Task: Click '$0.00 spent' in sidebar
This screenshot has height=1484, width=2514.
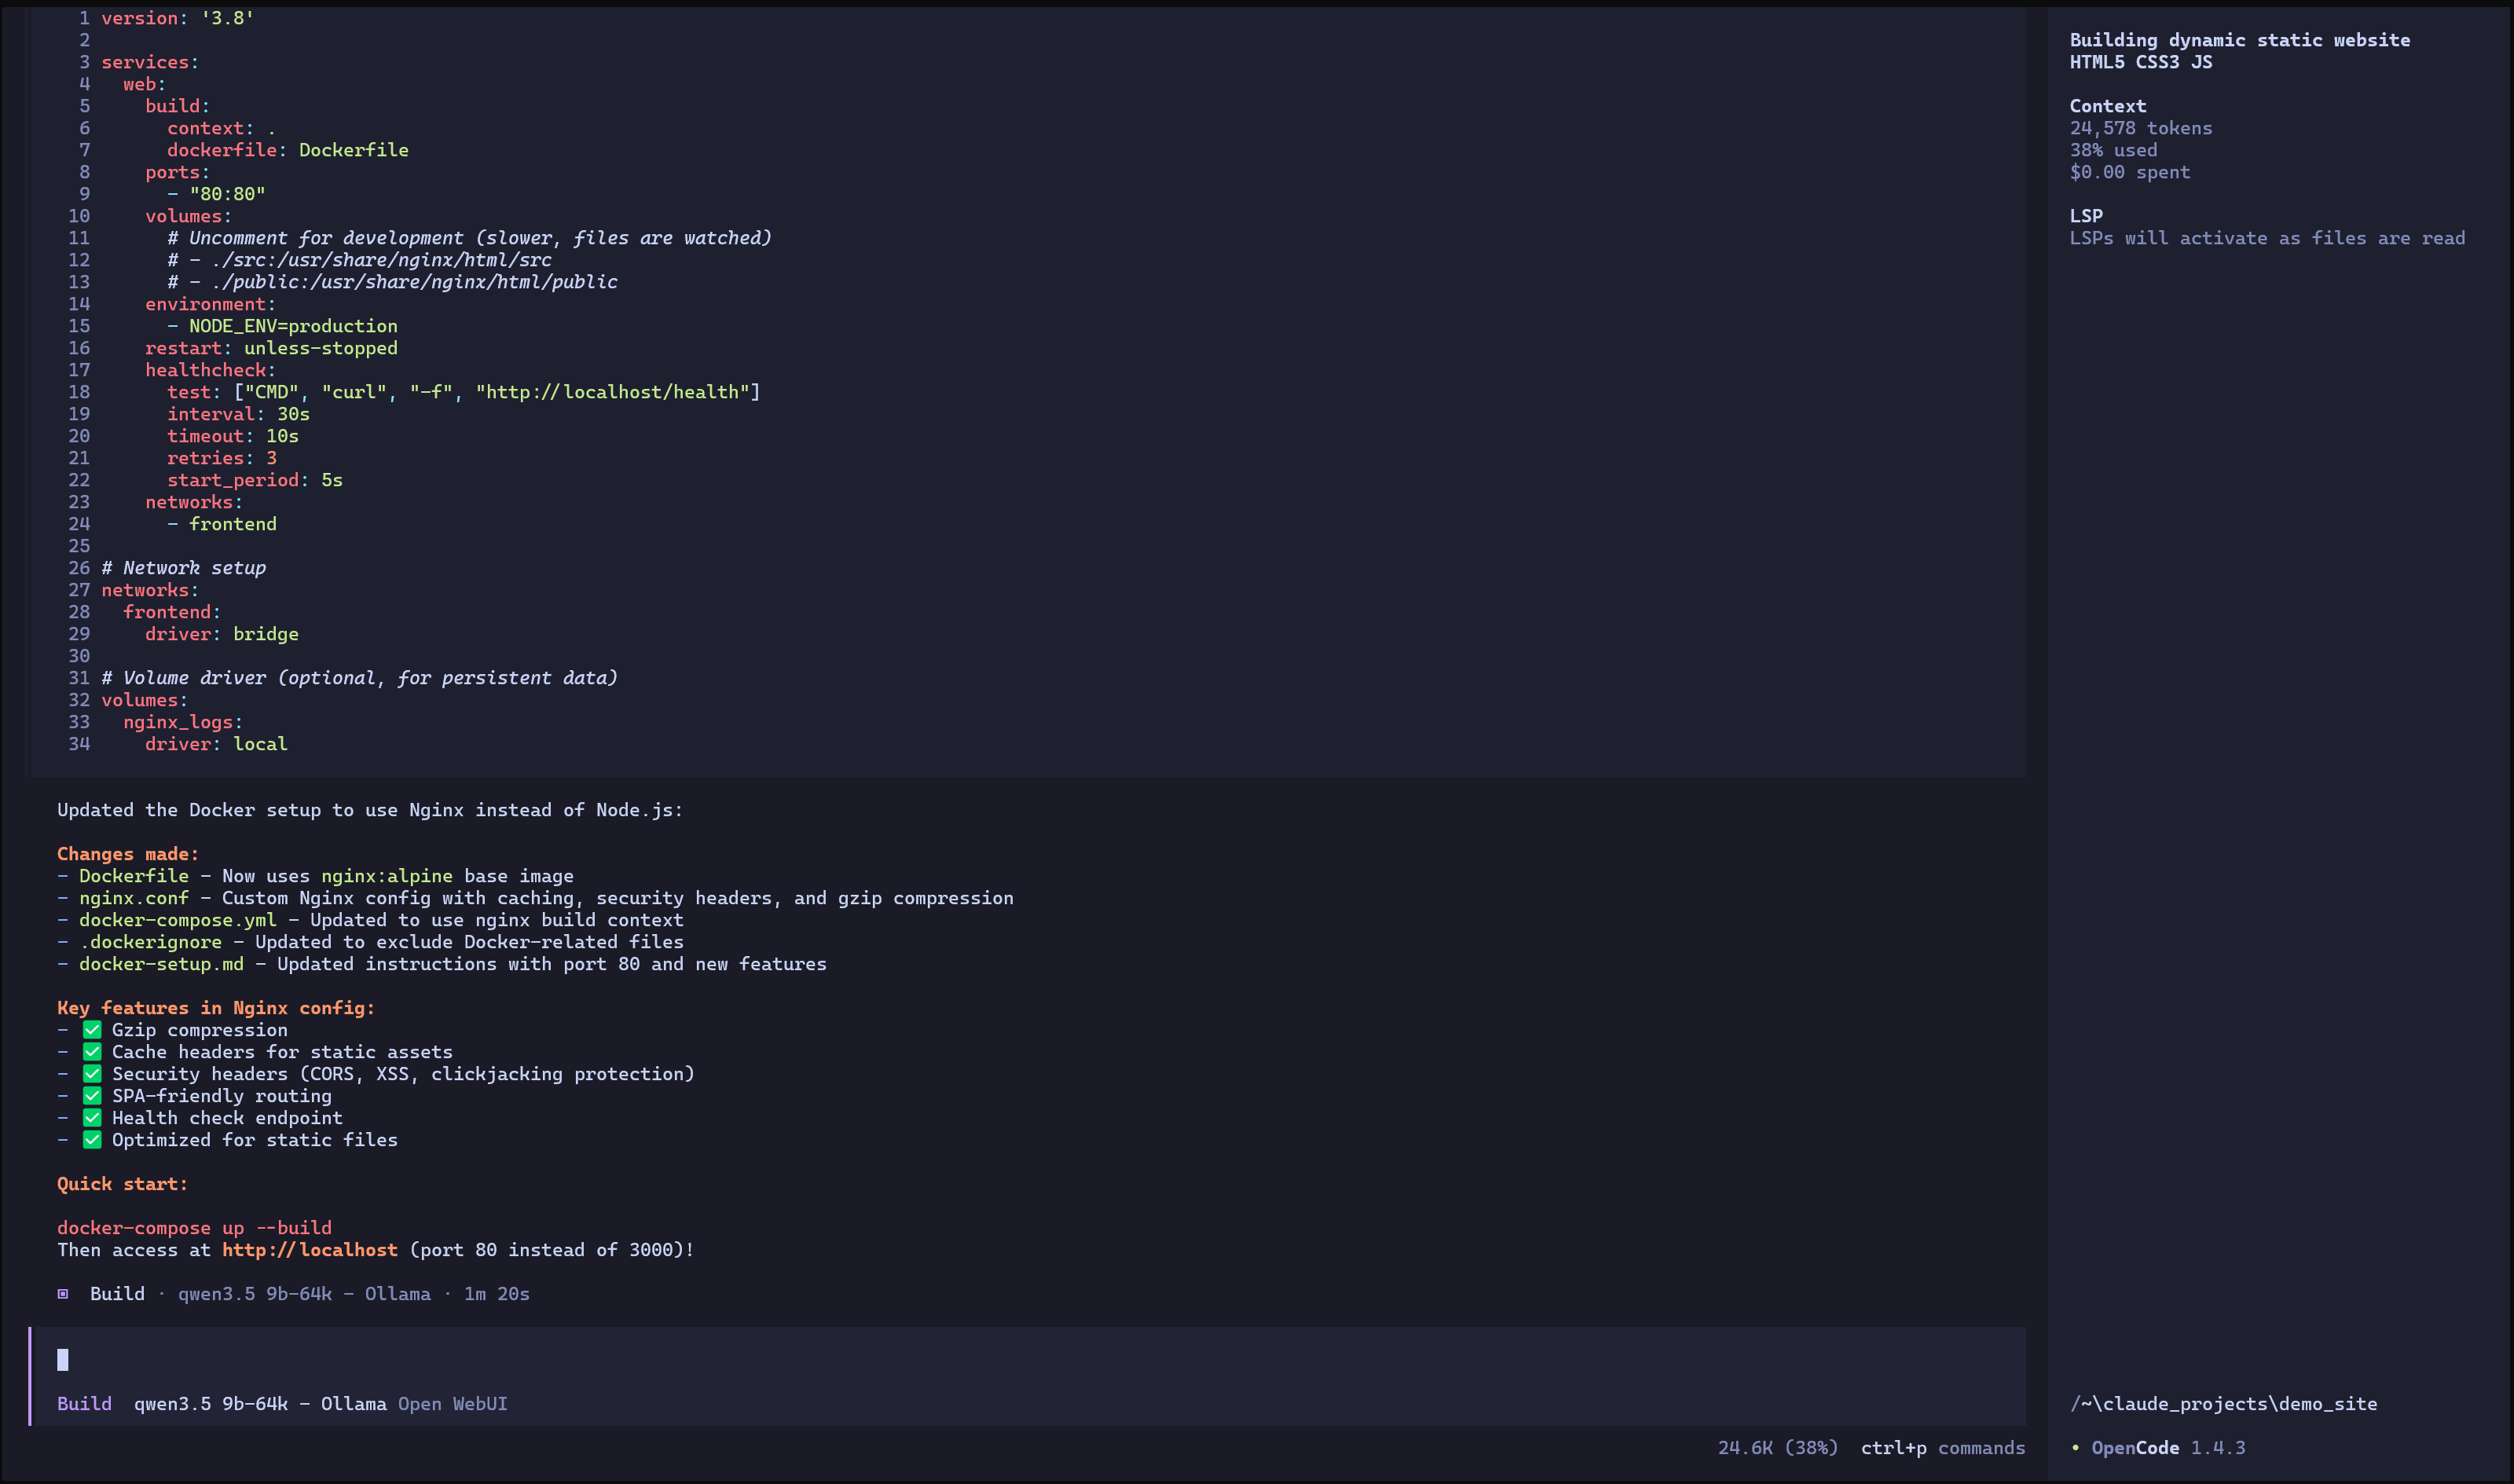Action: (2130, 172)
